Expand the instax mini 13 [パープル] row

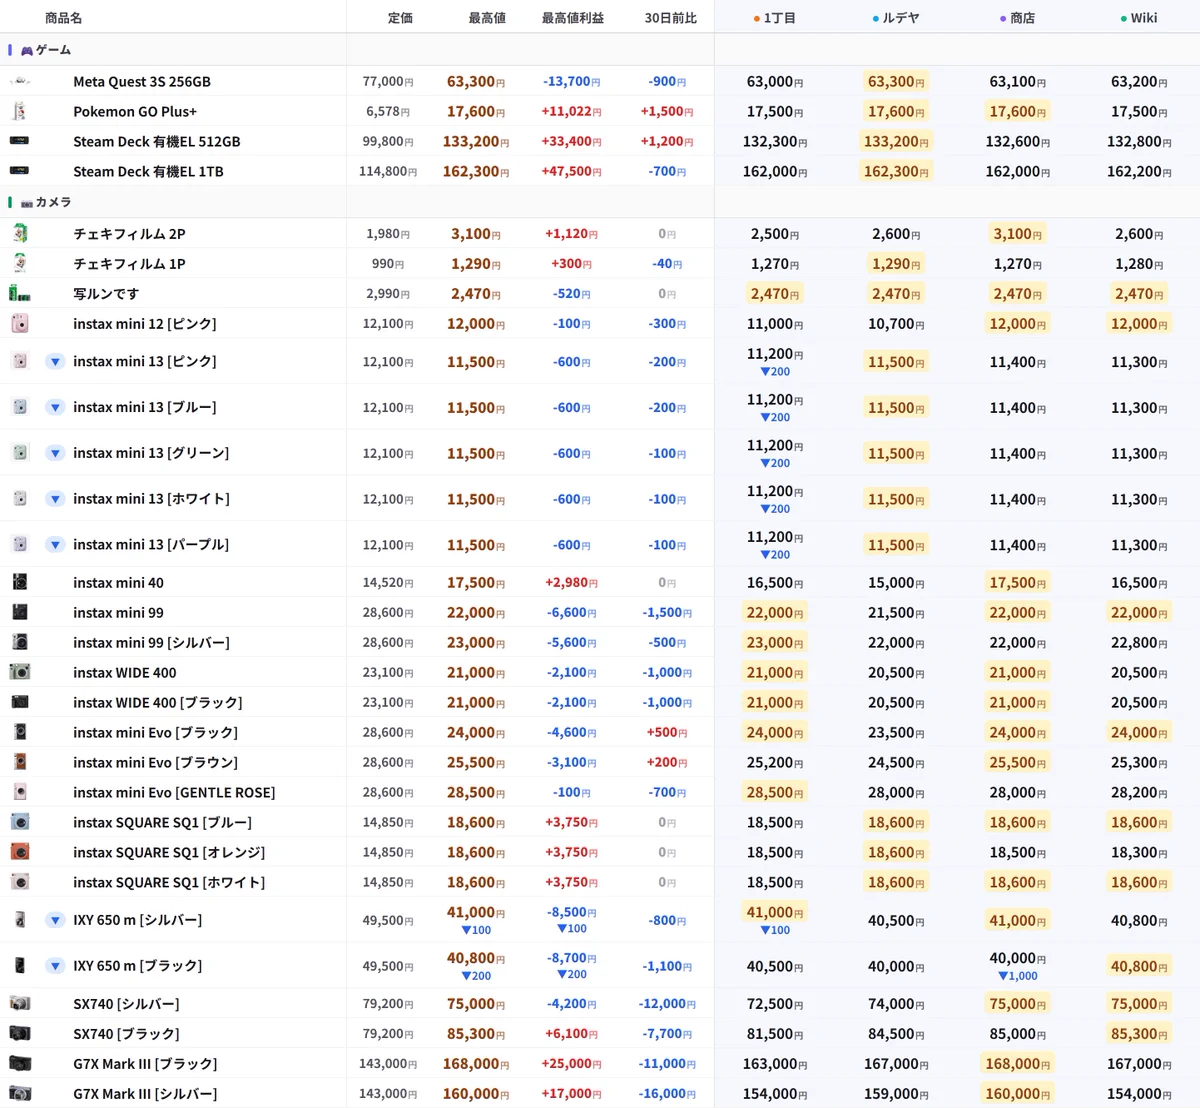55,545
